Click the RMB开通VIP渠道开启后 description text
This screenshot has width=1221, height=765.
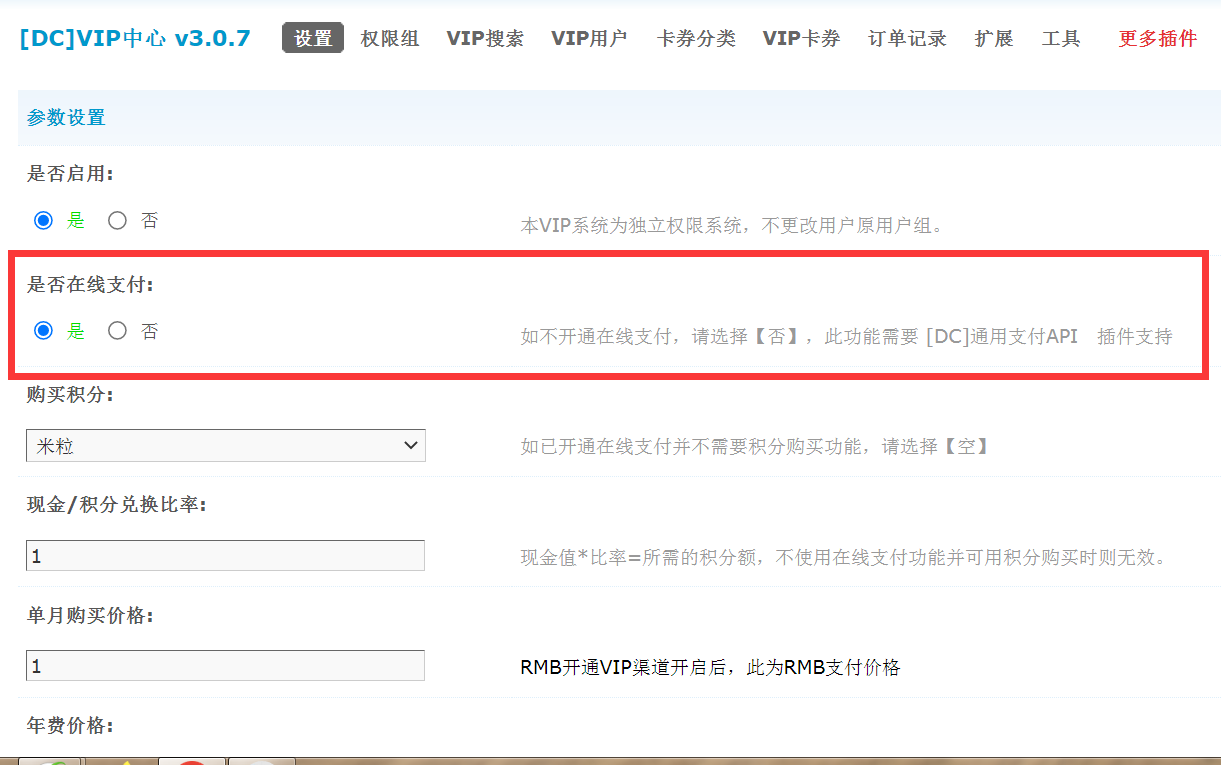[x=710, y=667]
